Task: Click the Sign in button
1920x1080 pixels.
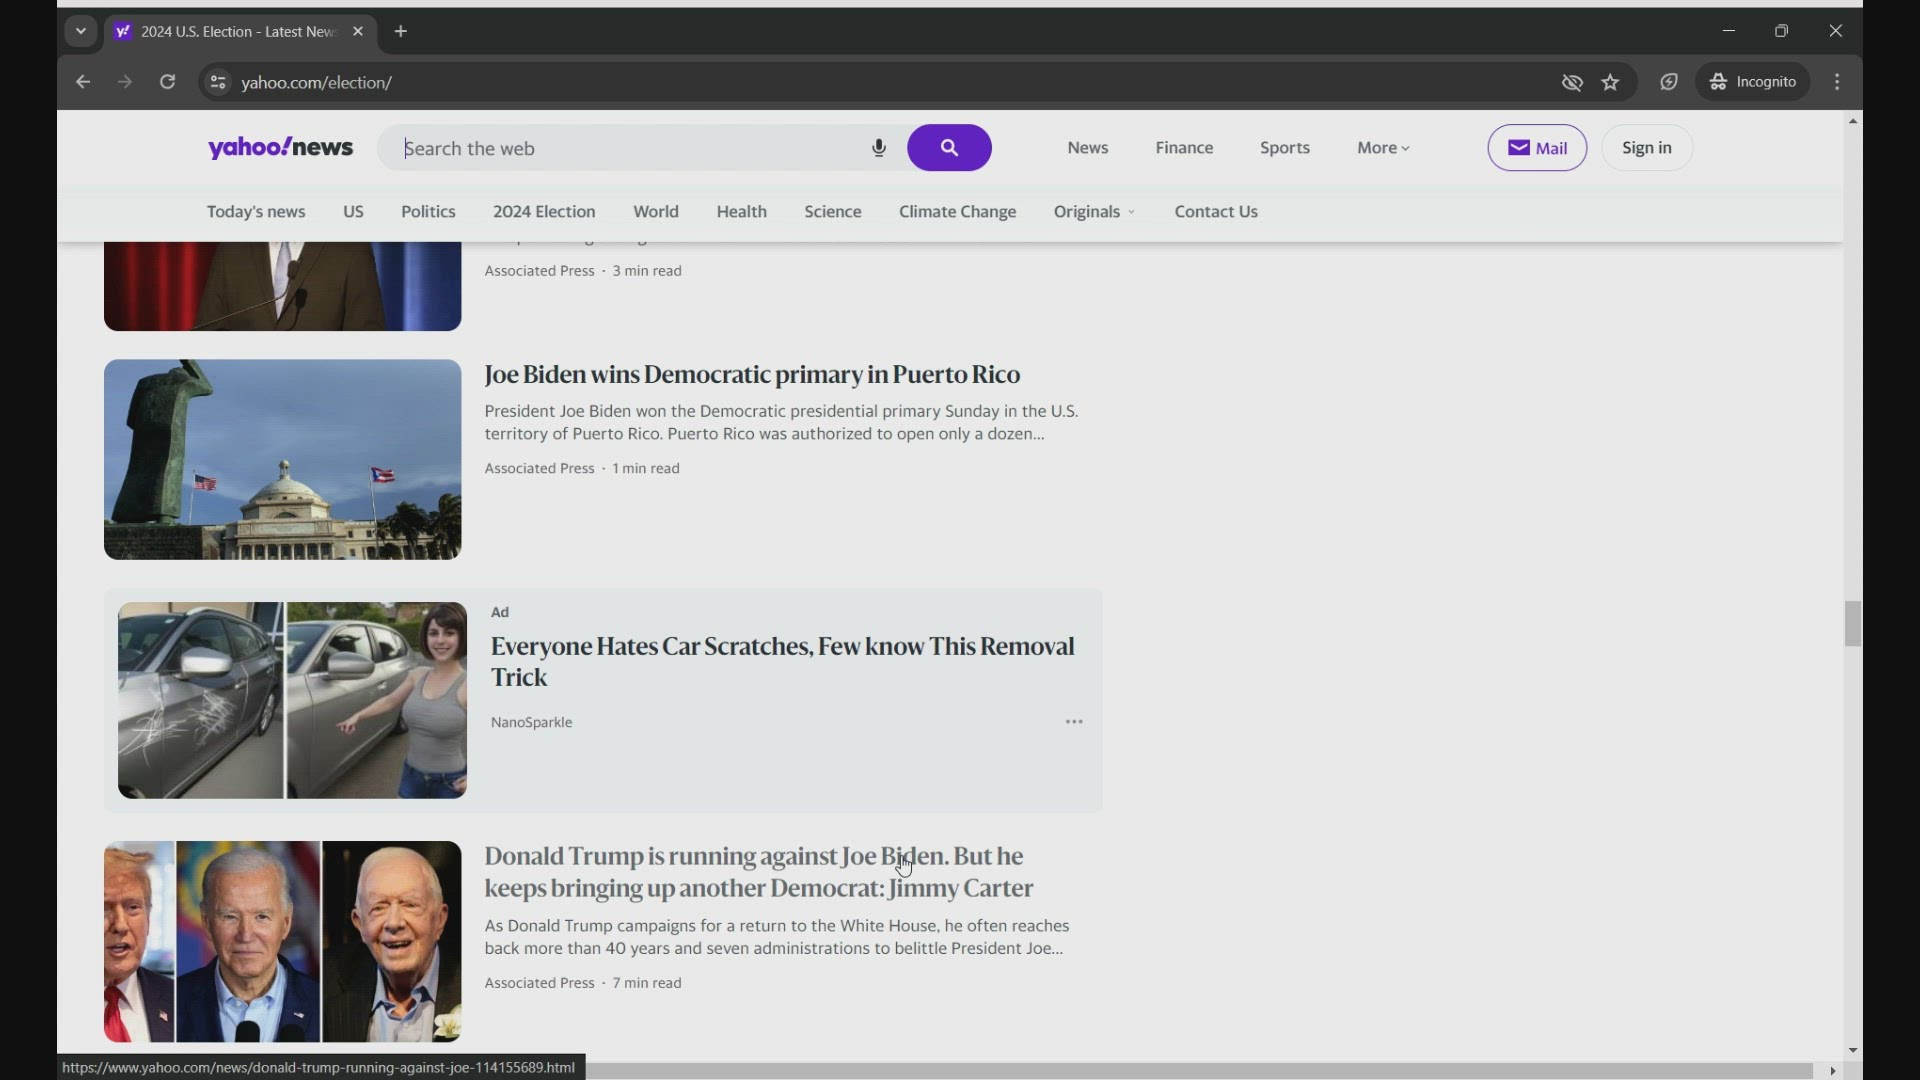Action: pos(1646,148)
